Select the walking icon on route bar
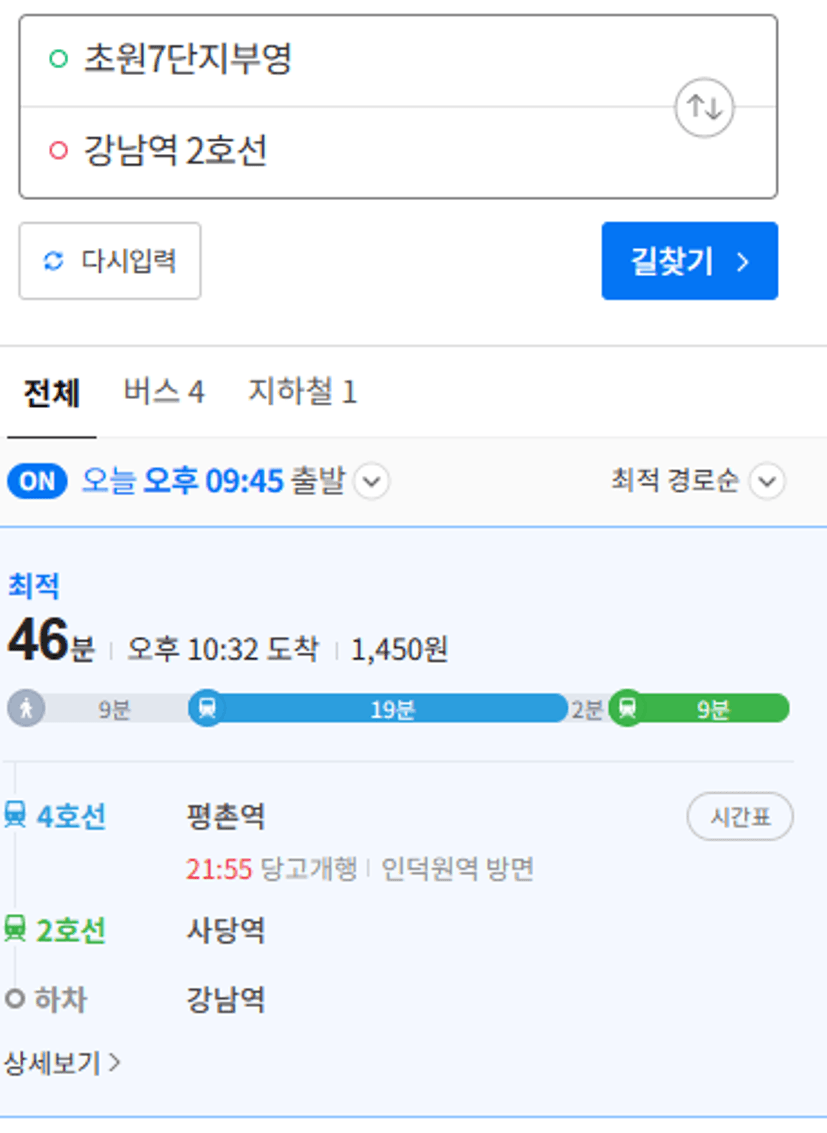827x1133 pixels. pyautogui.click(x=26, y=708)
